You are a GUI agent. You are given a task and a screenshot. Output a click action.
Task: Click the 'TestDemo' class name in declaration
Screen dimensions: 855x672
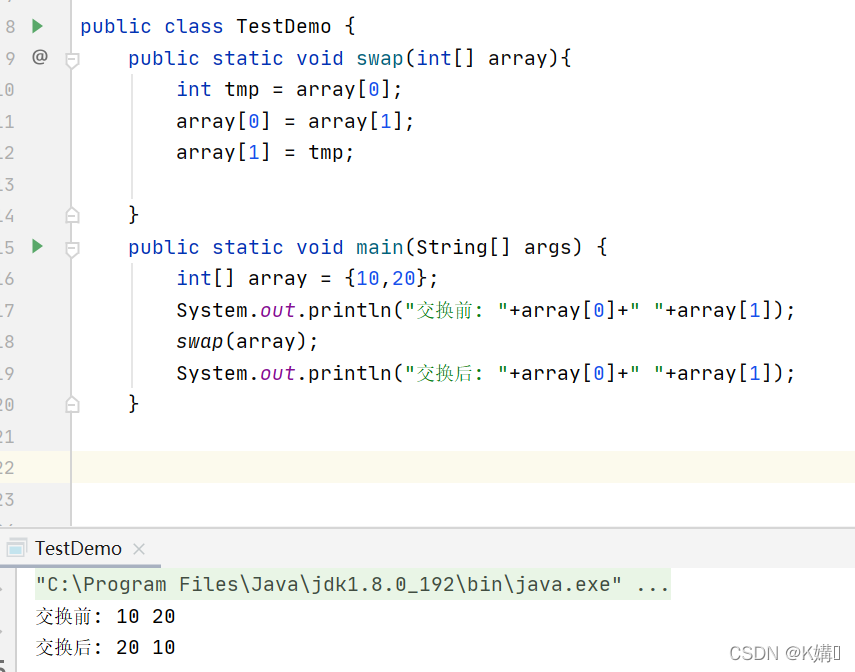click(x=283, y=26)
